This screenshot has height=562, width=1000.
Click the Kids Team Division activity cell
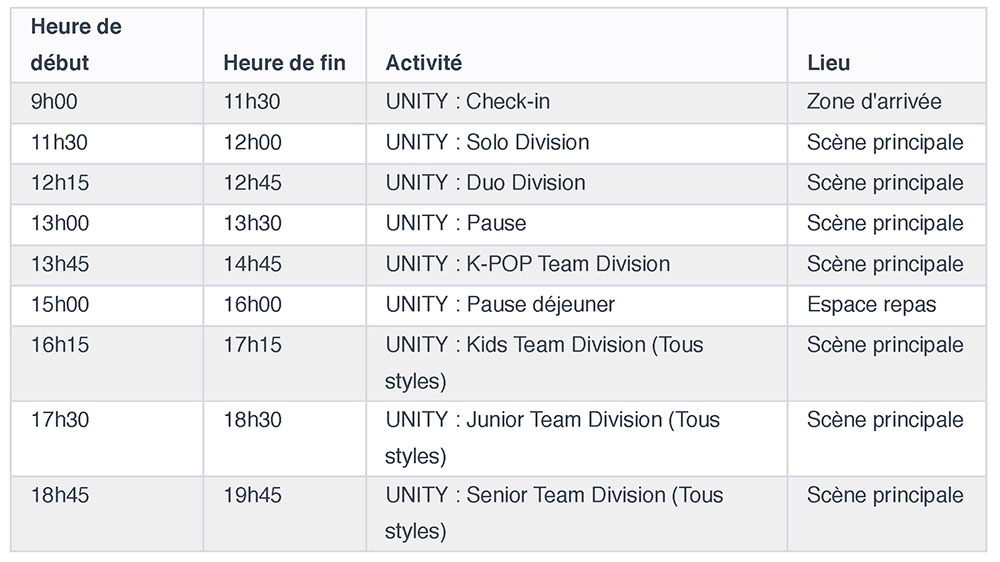[x=544, y=362]
